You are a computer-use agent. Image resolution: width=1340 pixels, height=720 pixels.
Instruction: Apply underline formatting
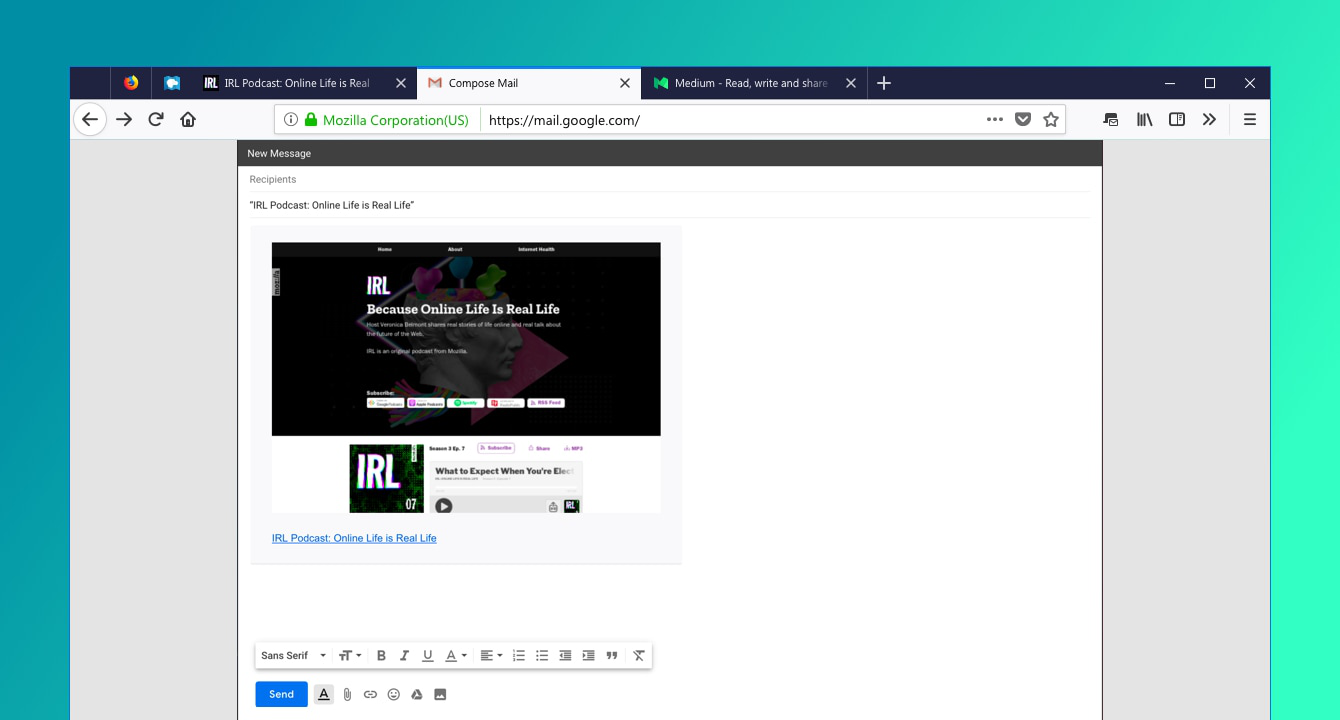pos(427,655)
